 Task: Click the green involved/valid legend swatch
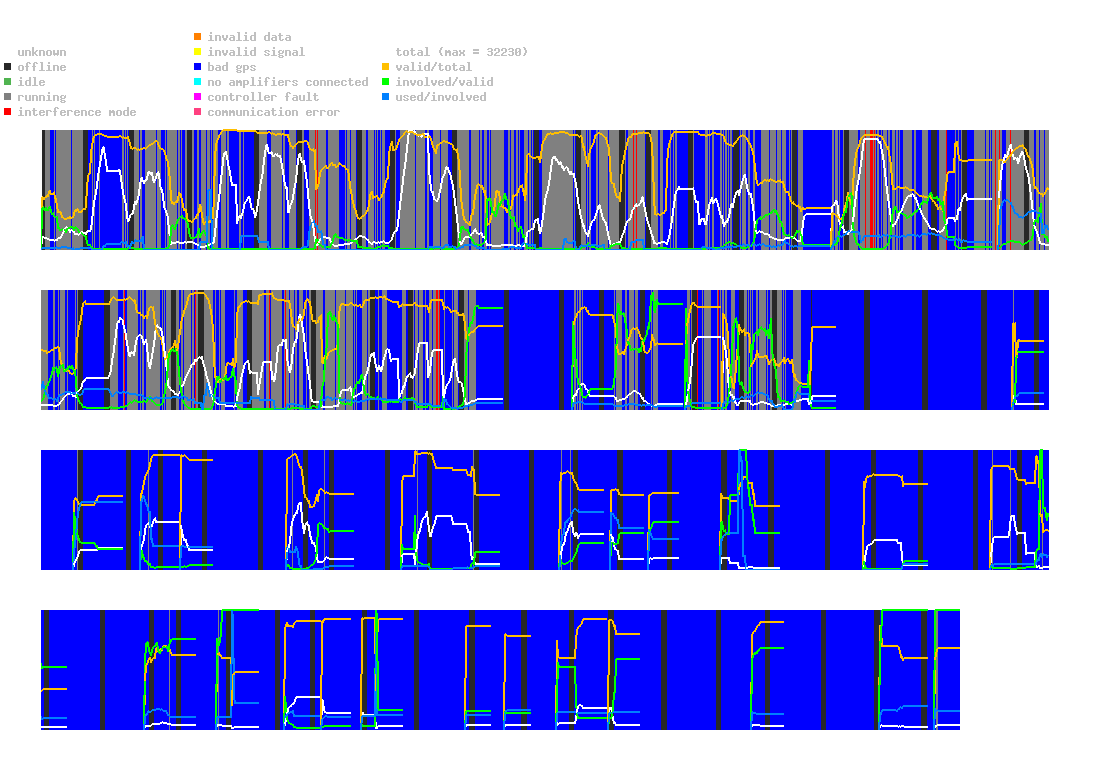click(x=385, y=82)
